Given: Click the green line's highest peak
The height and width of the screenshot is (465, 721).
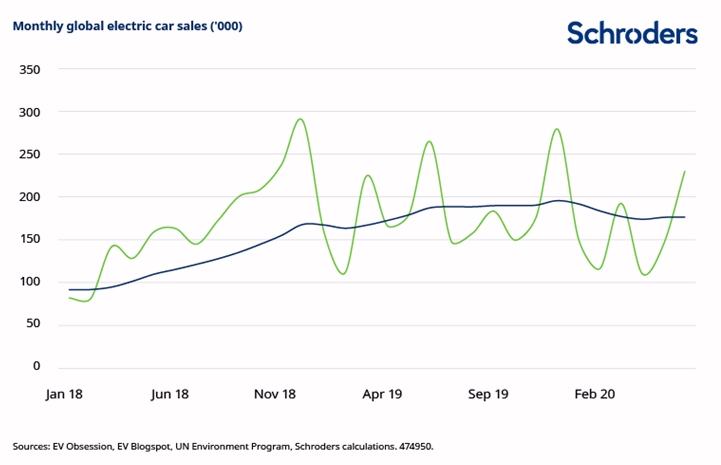Looking at the screenshot, I should point(300,119).
